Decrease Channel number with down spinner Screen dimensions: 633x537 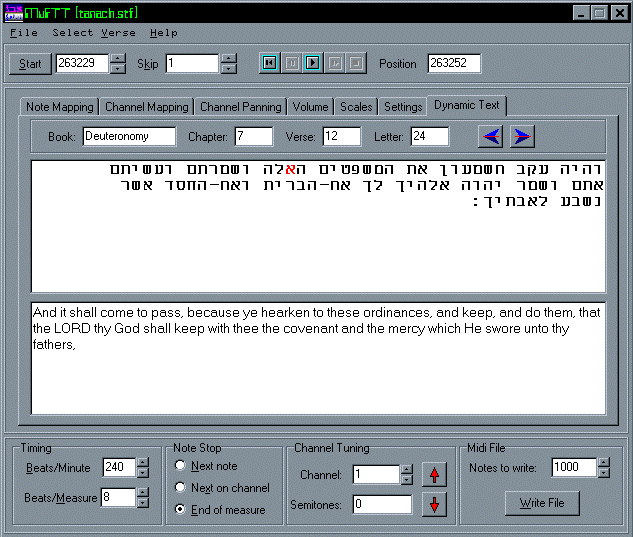click(x=407, y=480)
